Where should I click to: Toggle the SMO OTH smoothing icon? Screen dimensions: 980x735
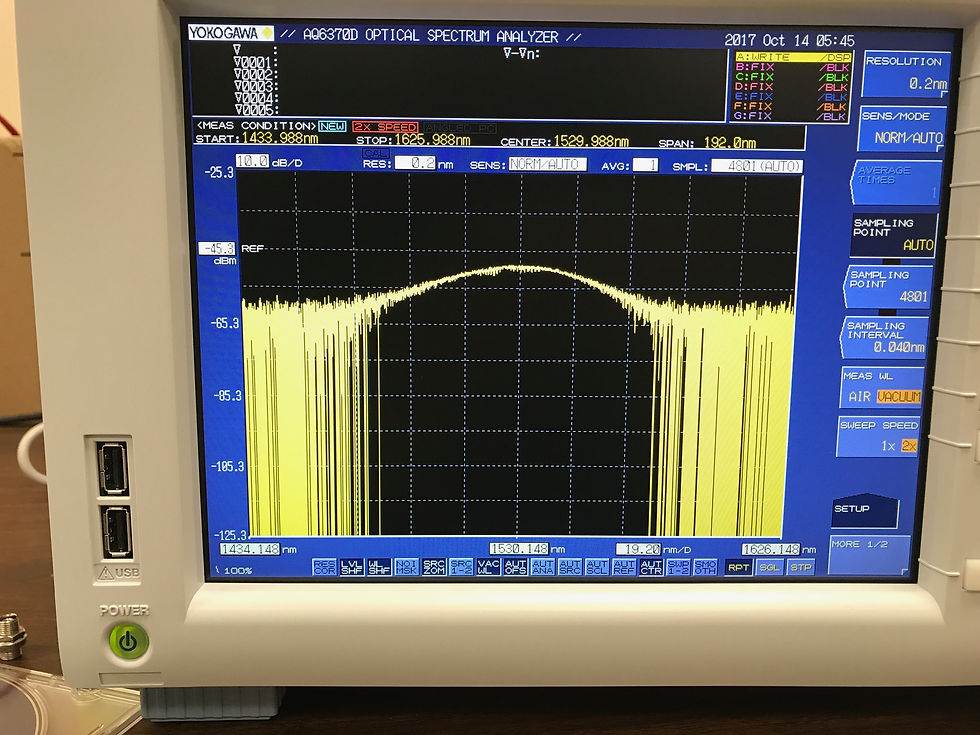[705, 567]
